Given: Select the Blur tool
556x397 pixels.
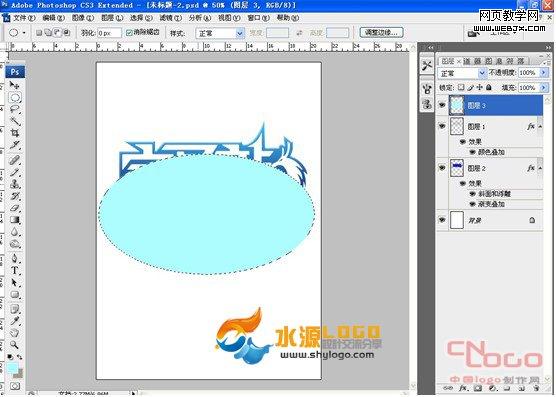Looking at the screenshot, I should point(15,232).
